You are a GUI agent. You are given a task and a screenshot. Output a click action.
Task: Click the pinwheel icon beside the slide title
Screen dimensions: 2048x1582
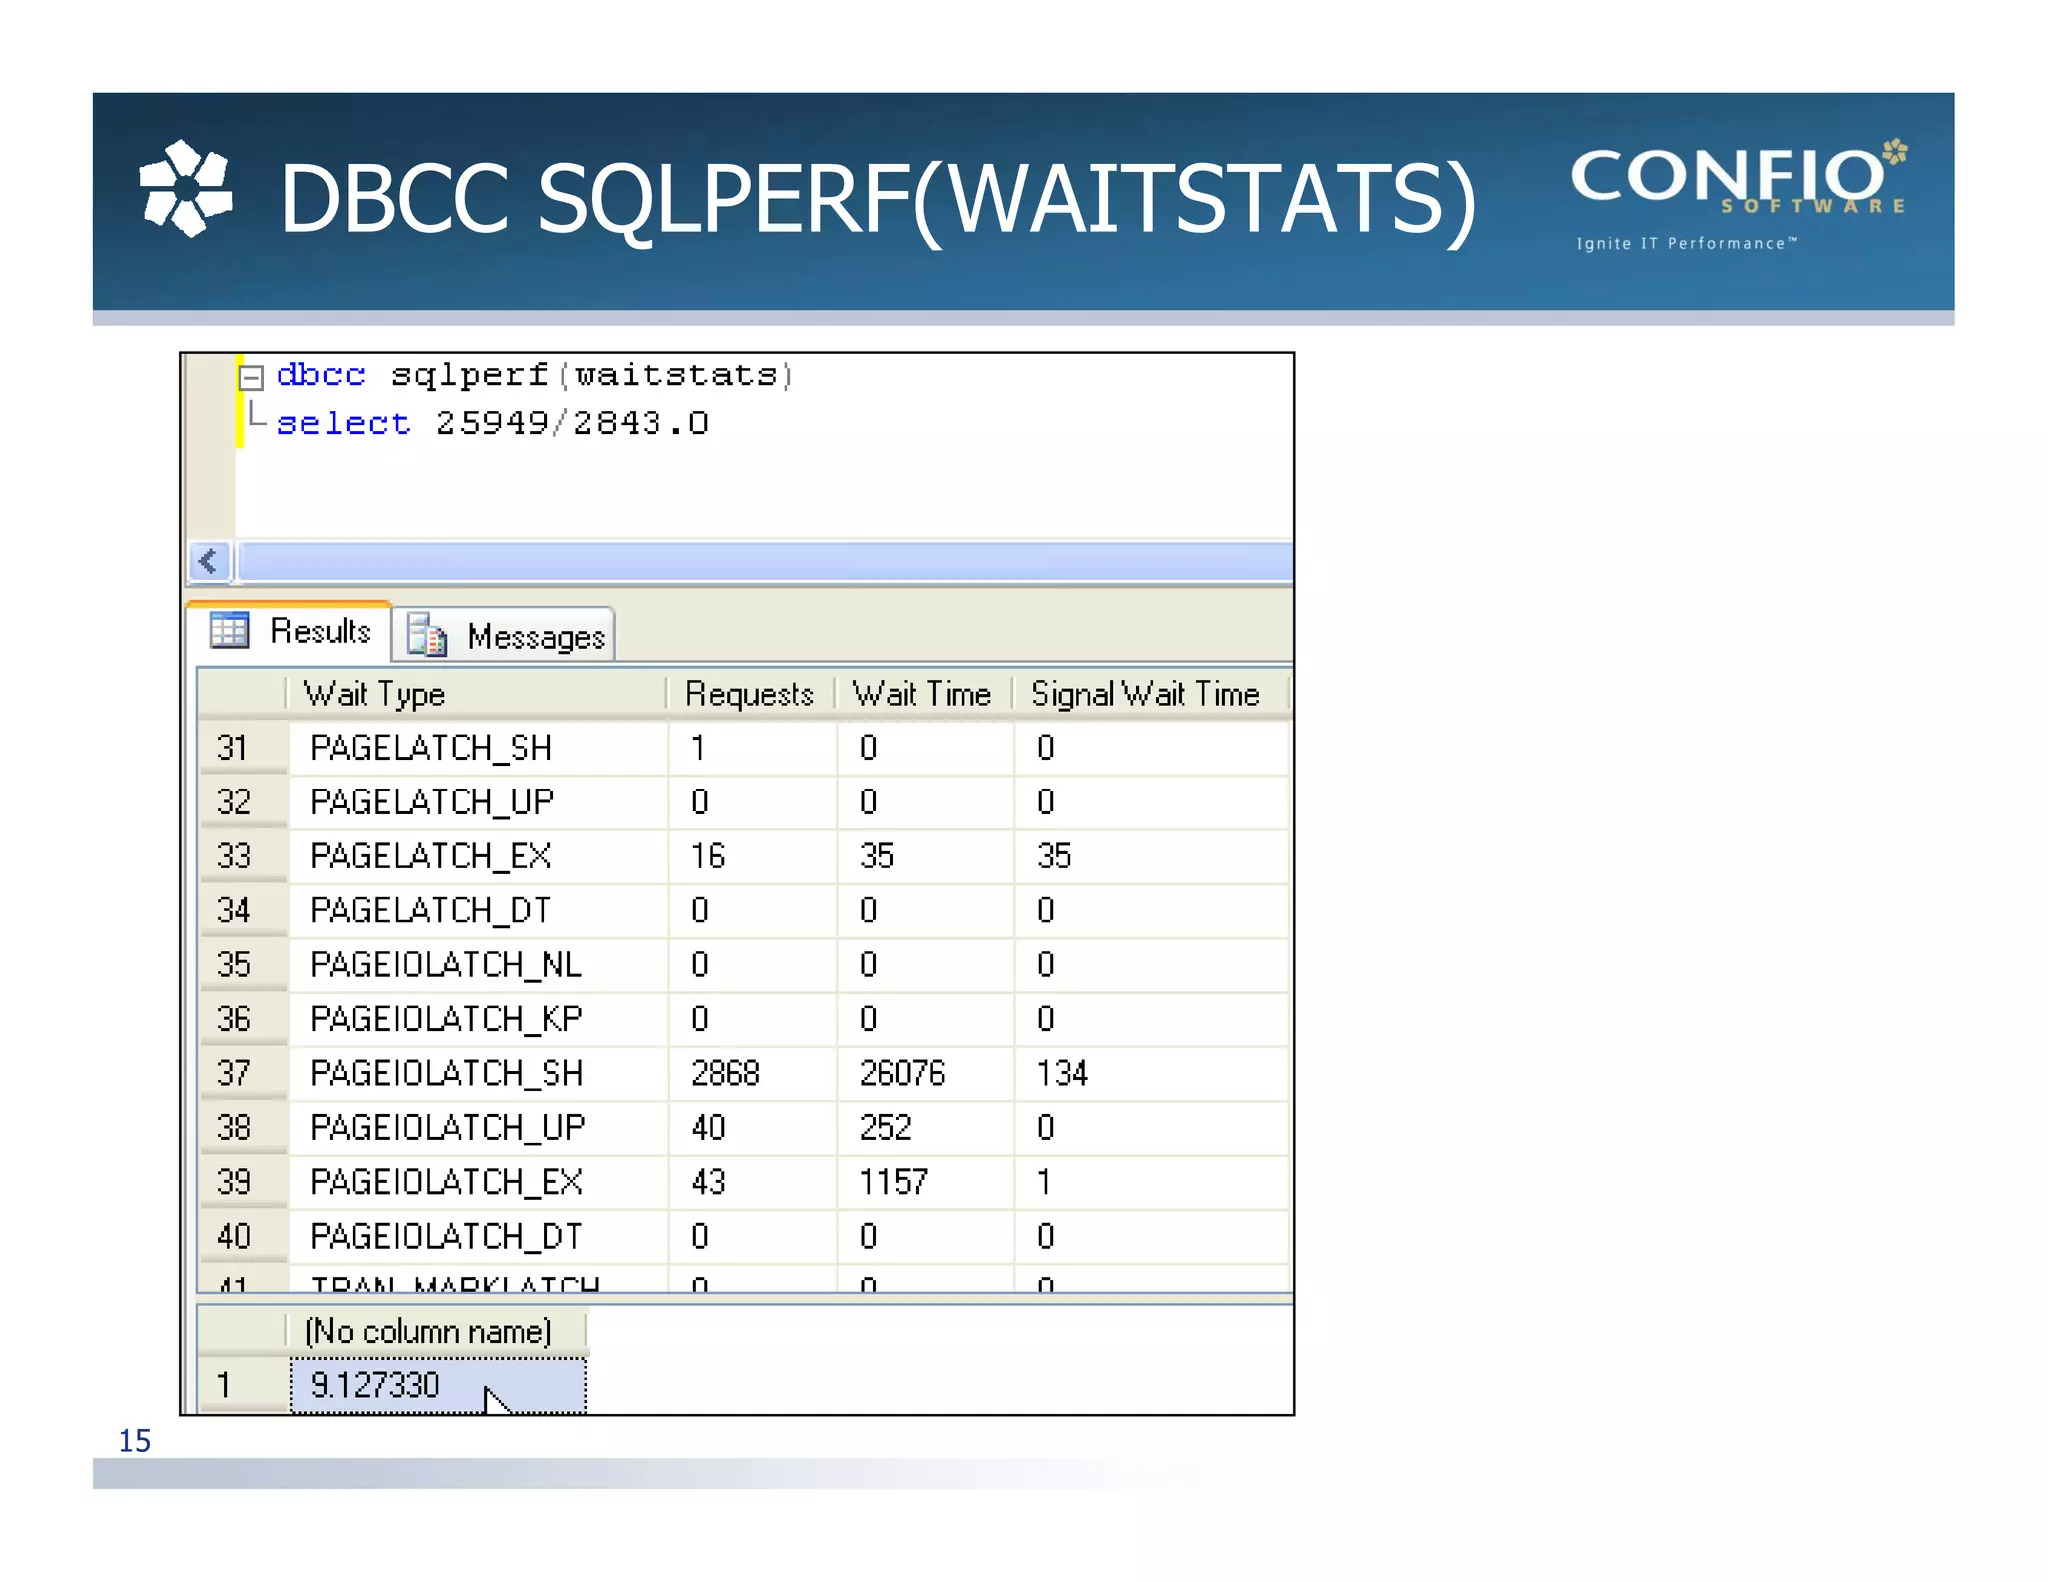[x=186, y=189]
